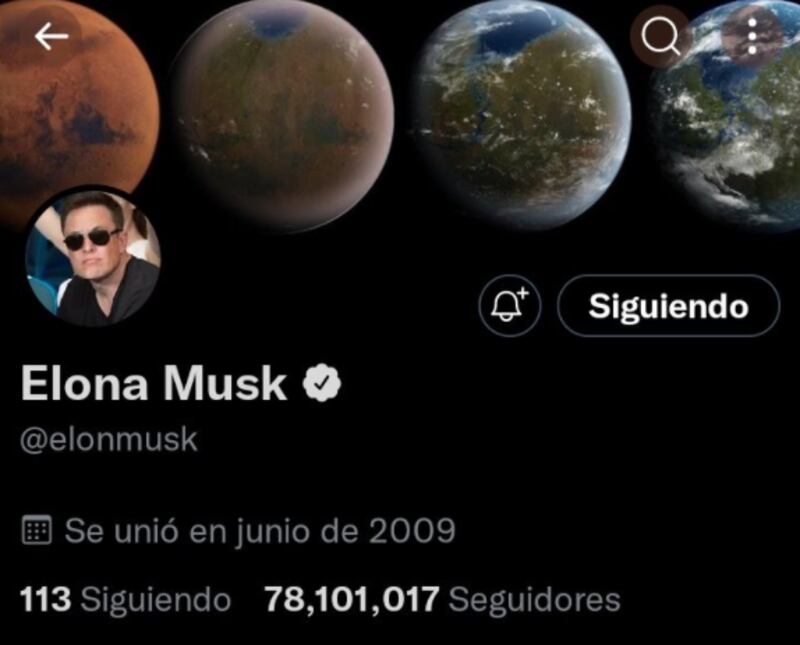Click the year 2009 in the join date

point(412,530)
